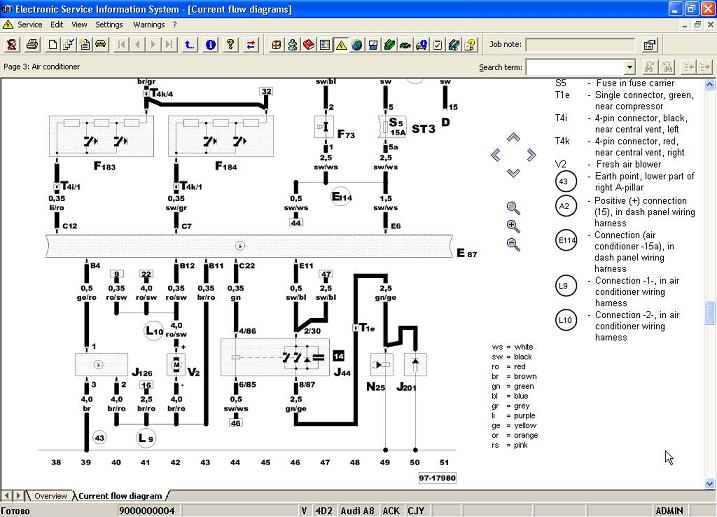Expand the Search term dropdown
Viewport: 717px width, 517px height.
(627, 67)
